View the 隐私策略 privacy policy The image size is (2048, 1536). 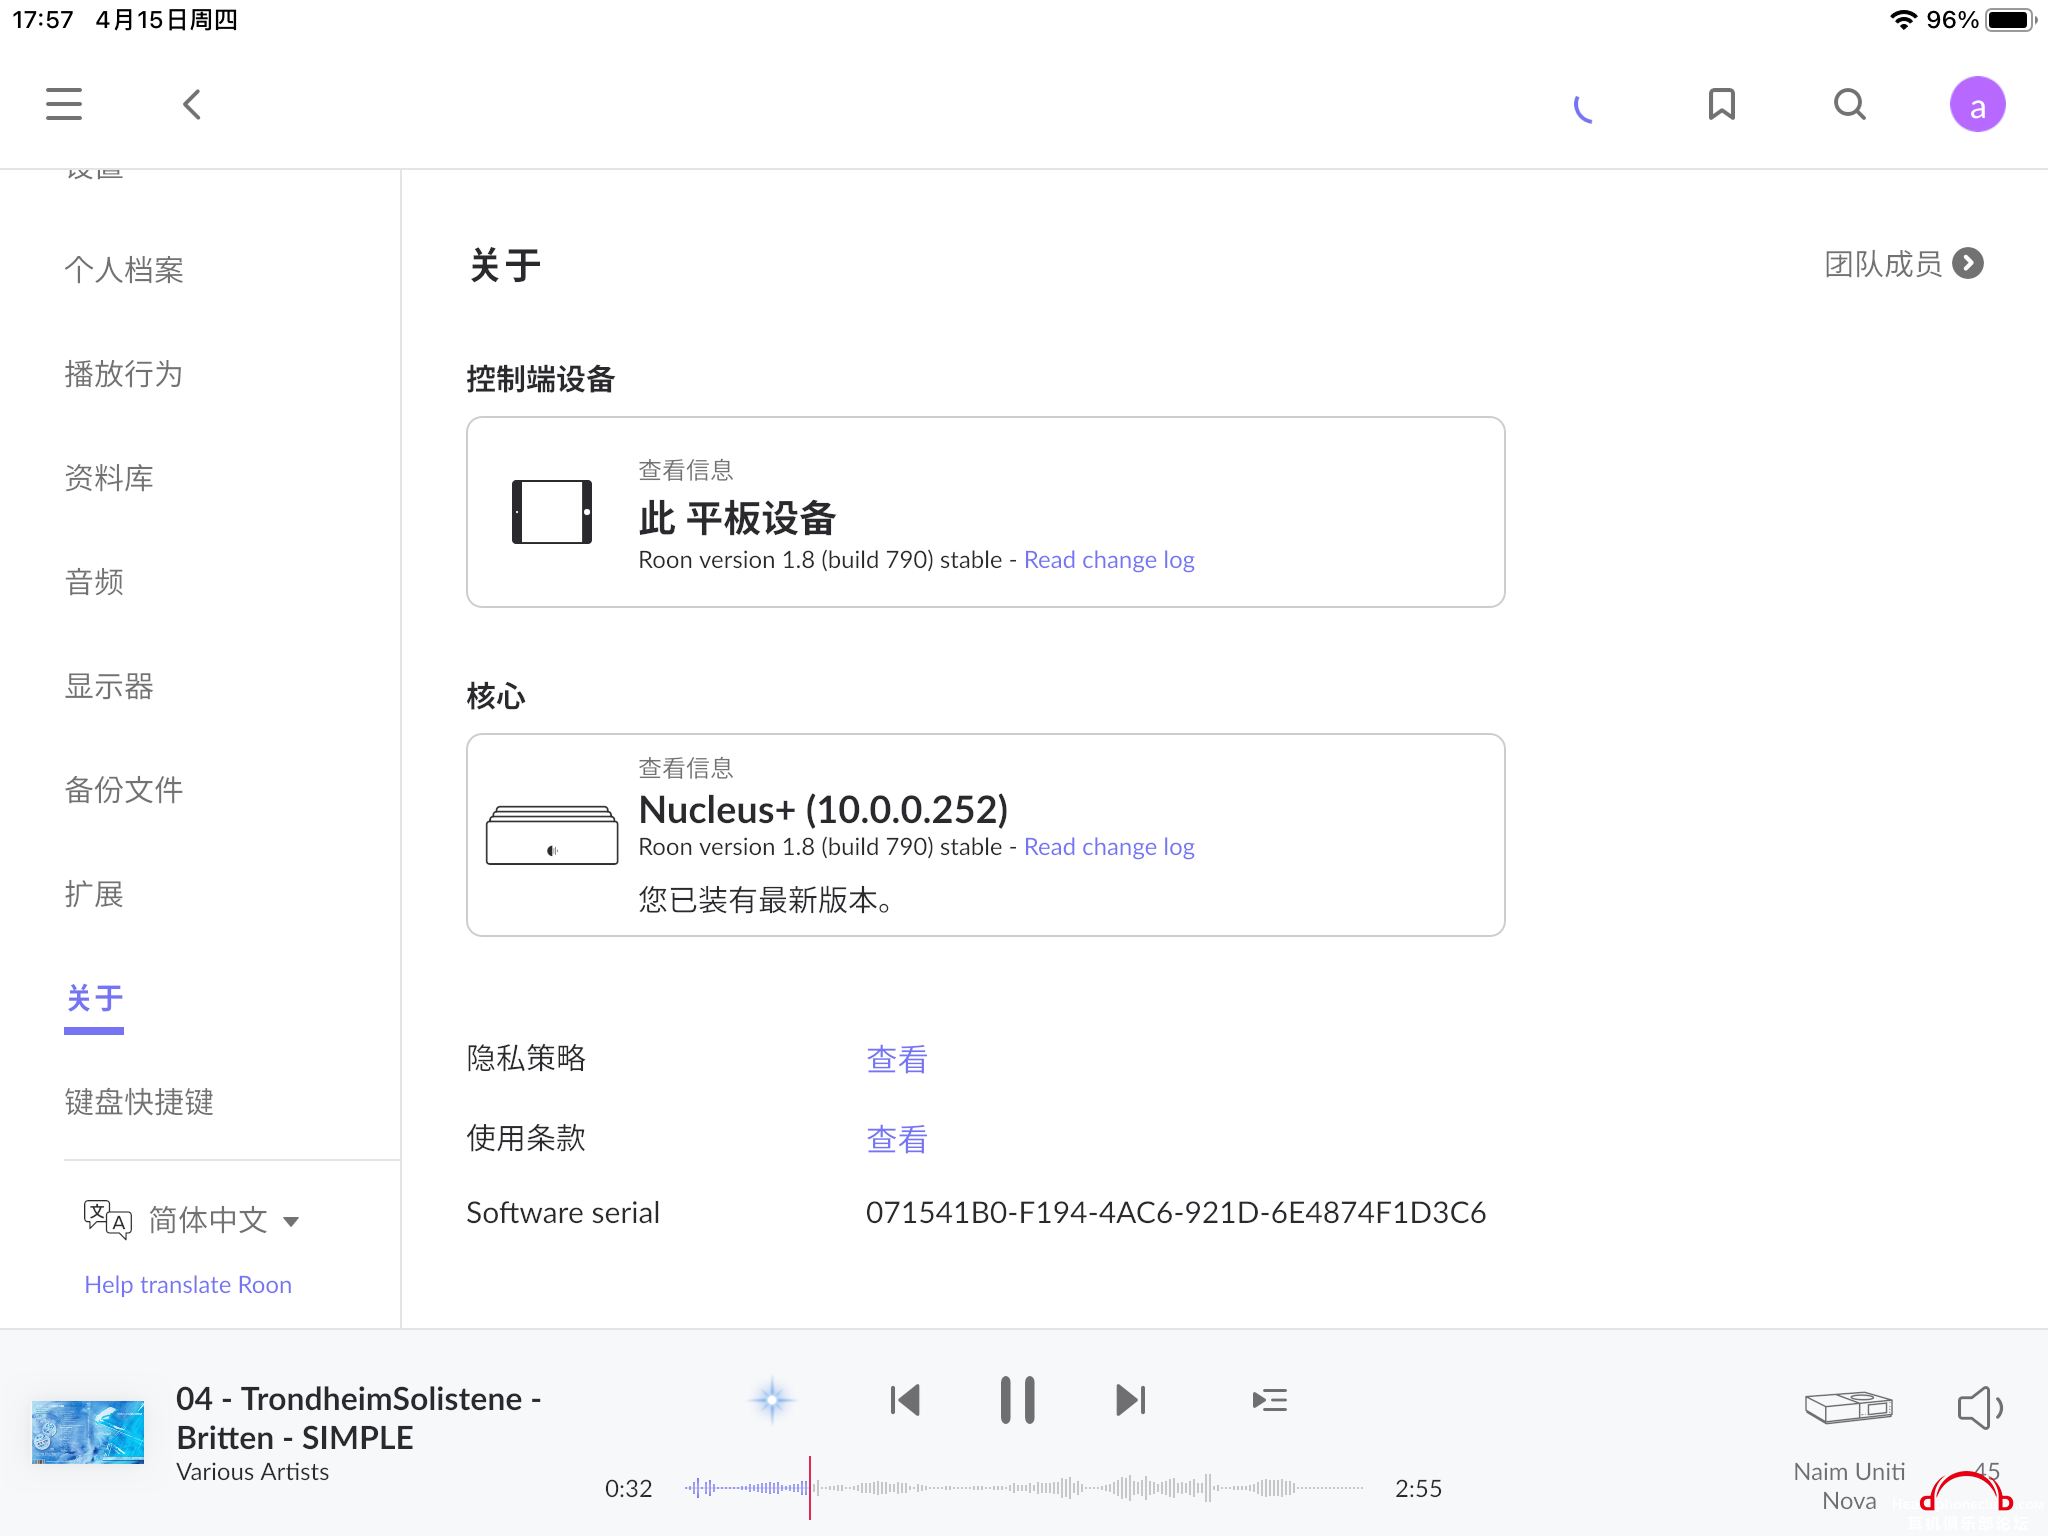pos(897,1059)
